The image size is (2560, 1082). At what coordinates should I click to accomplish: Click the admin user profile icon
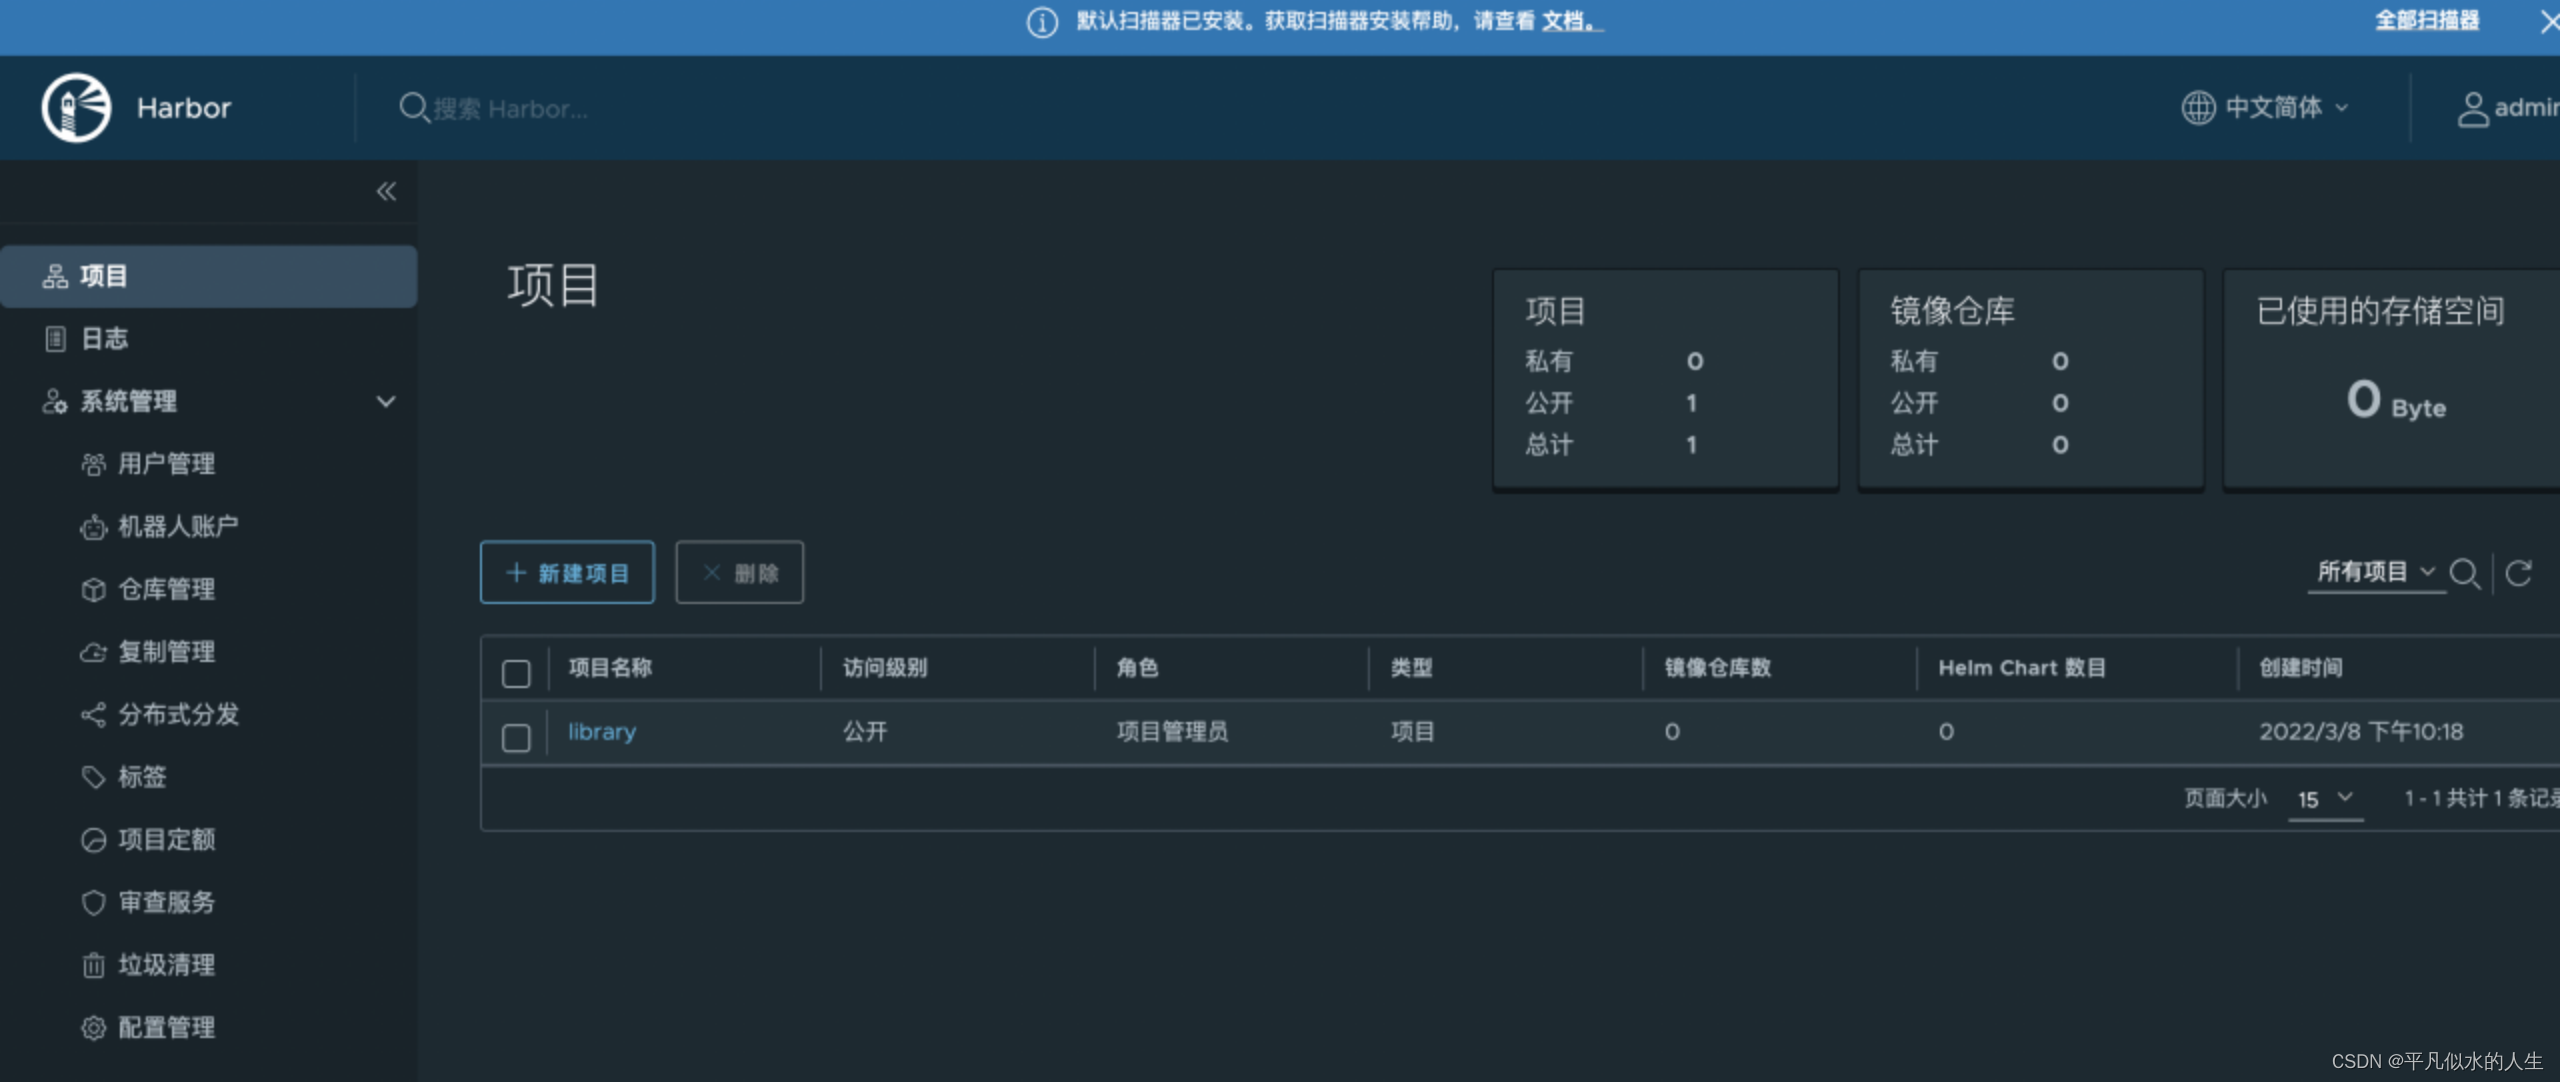pyautogui.click(x=2472, y=108)
